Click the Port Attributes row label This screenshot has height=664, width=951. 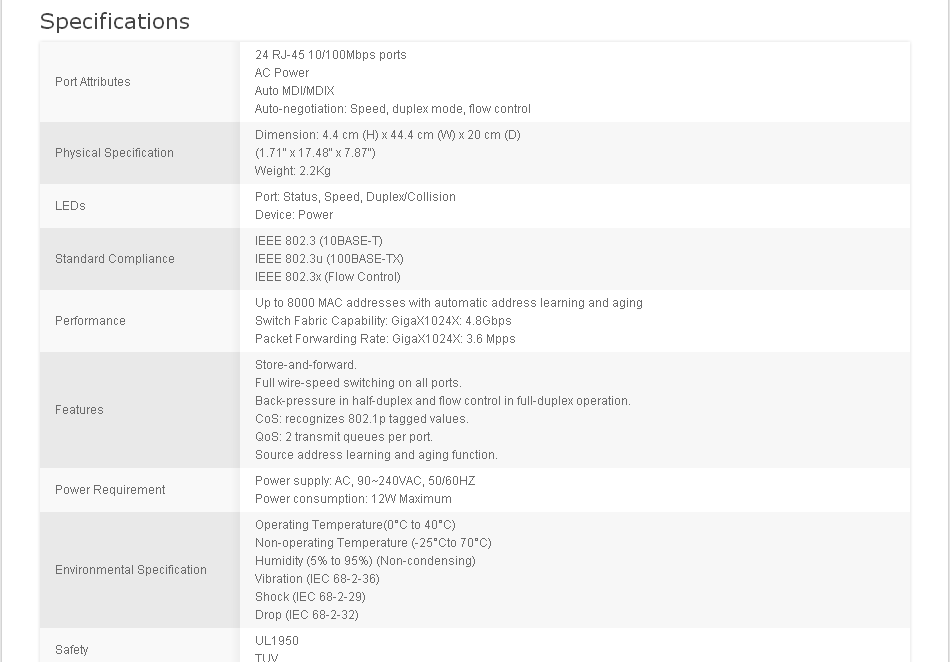click(x=92, y=82)
